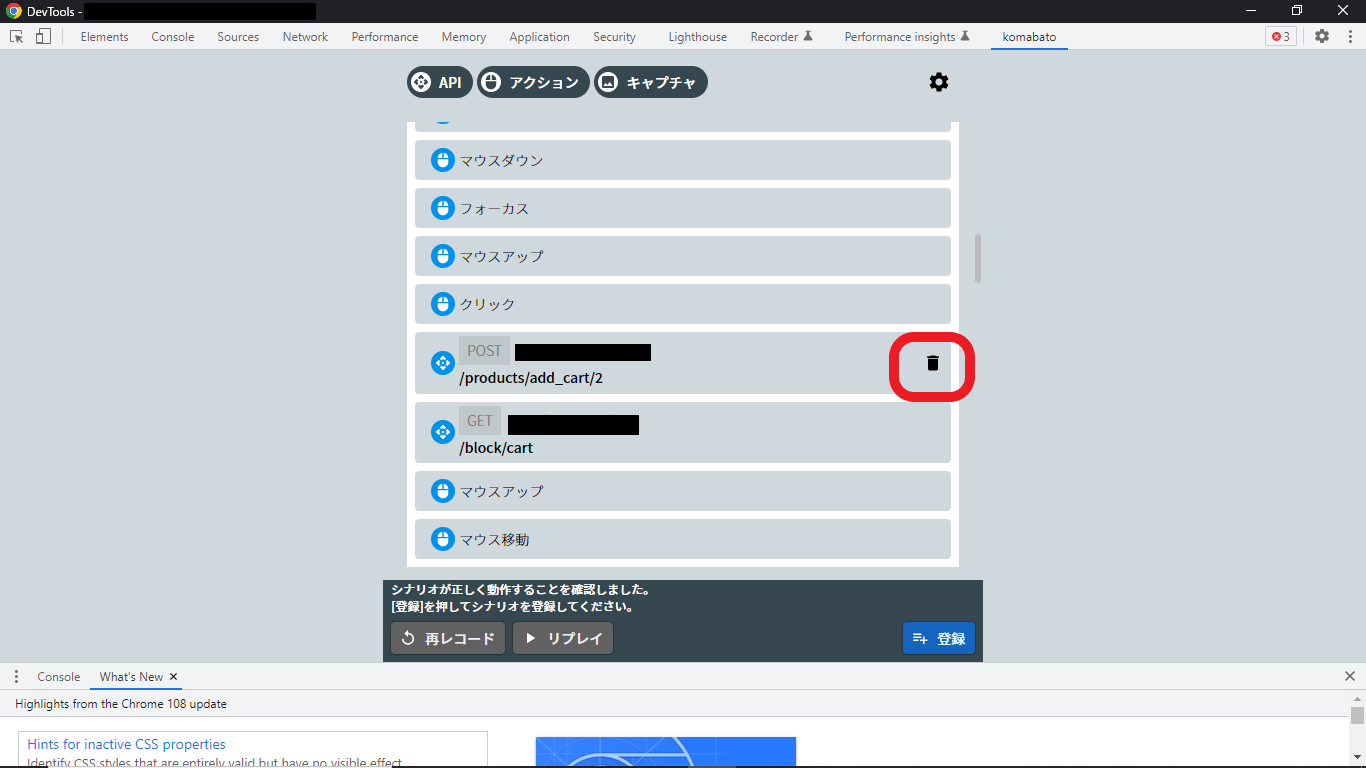Open the drawer three-dot menu beside Console
The width and height of the screenshot is (1366, 768).
16,677
